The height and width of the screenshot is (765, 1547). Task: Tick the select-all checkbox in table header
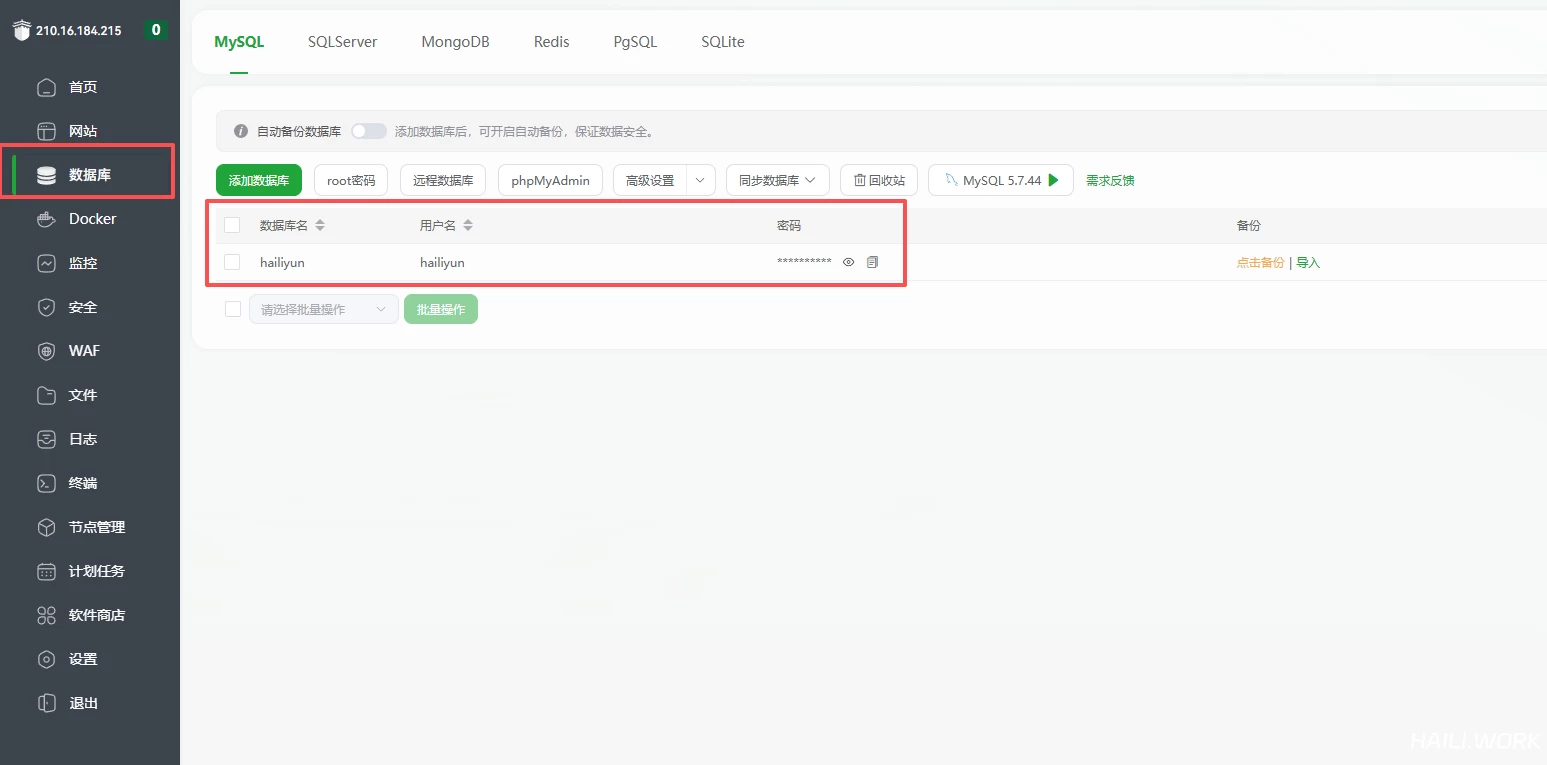click(x=232, y=225)
